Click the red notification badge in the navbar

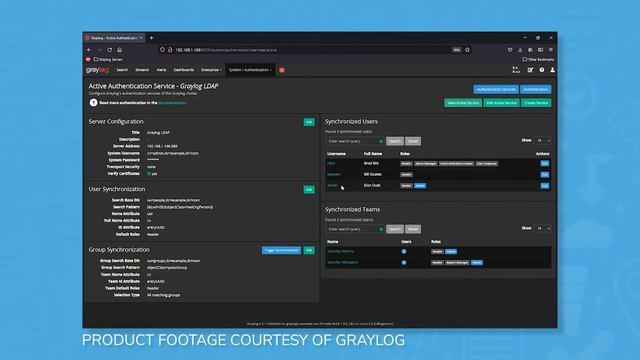(282, 70)
